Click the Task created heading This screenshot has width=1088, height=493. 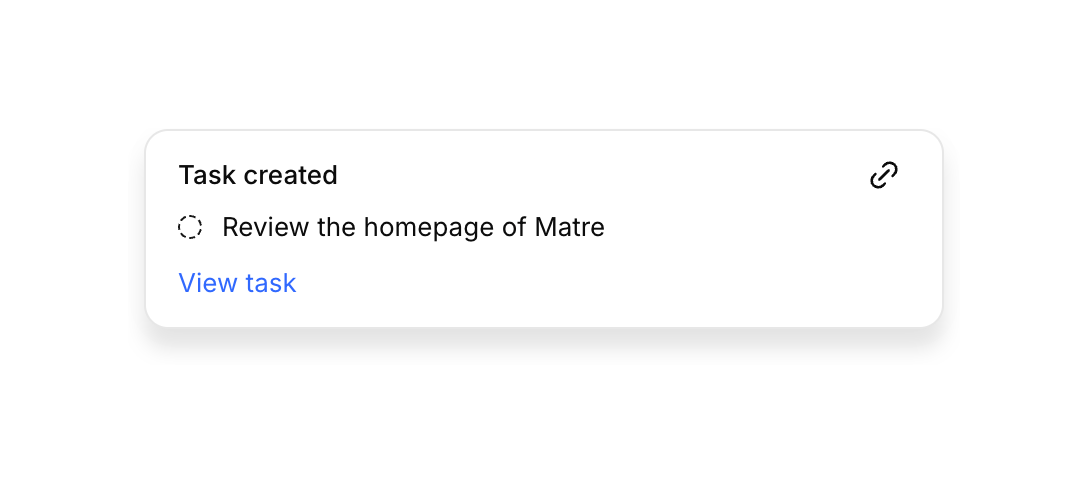258,176
